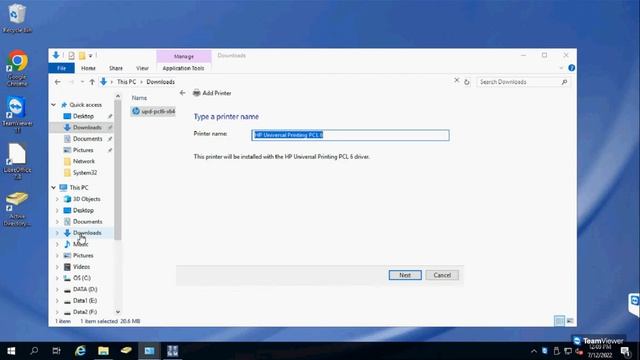Launch Internet Explorer from the taskbar

coord(80,351)
